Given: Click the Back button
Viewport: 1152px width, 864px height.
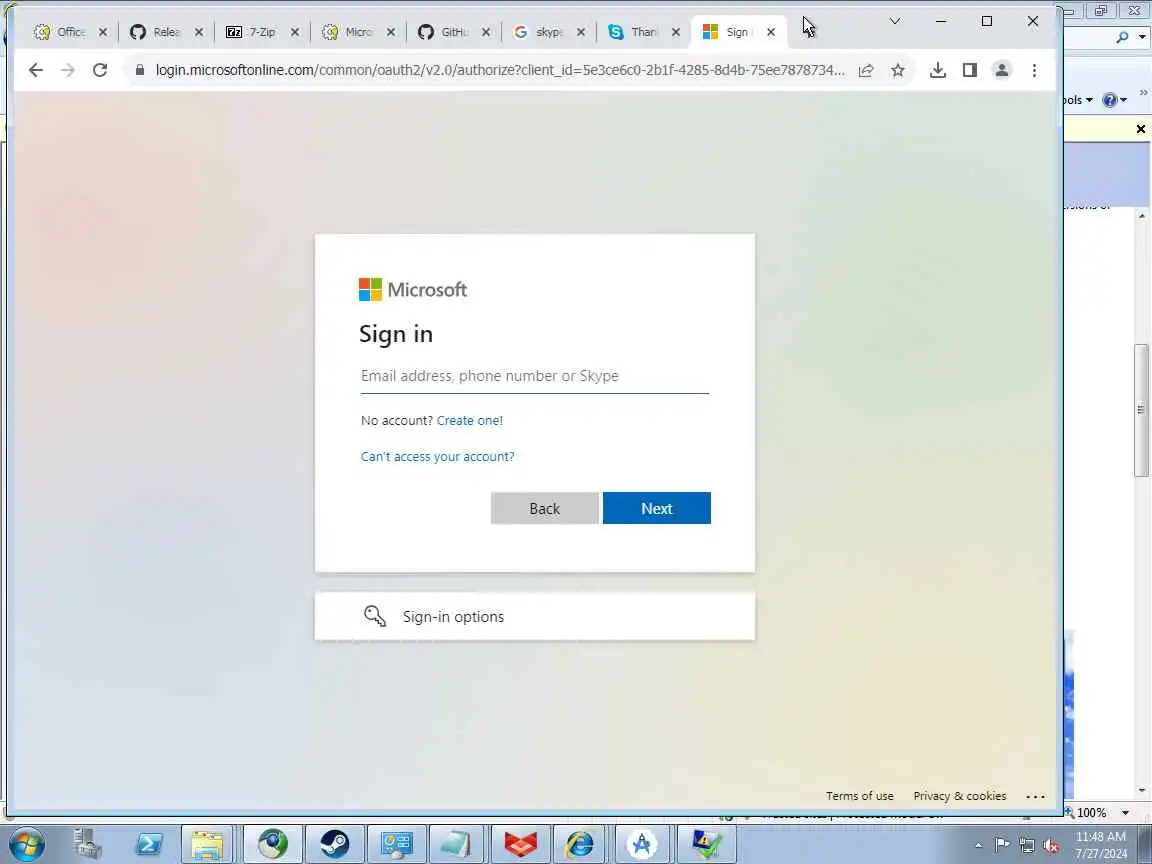Looking at the screenshot, I should coord(544,508).
